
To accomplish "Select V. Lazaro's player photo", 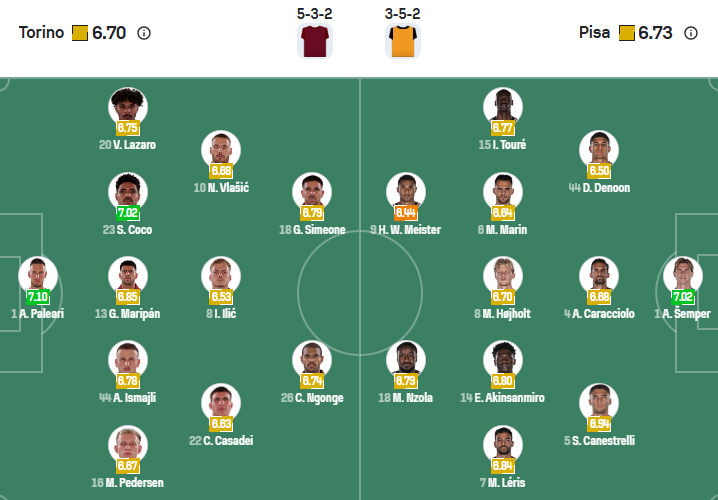I will [x=128, y=106].
